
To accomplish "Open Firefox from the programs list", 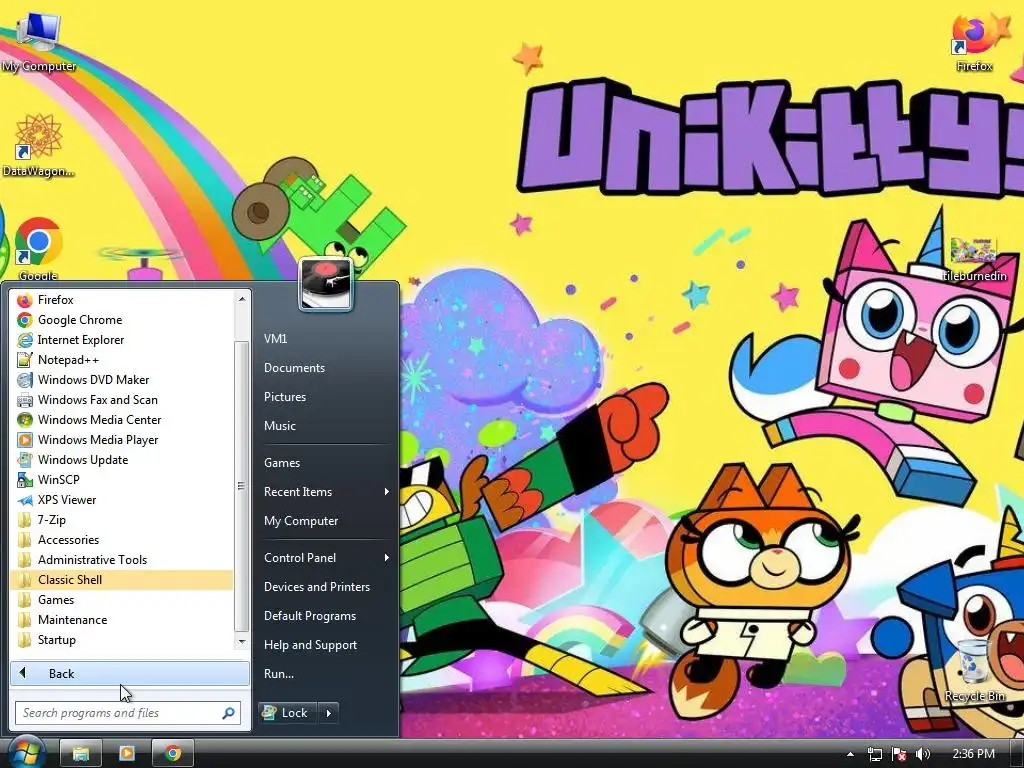I will [x=122, y=300].
